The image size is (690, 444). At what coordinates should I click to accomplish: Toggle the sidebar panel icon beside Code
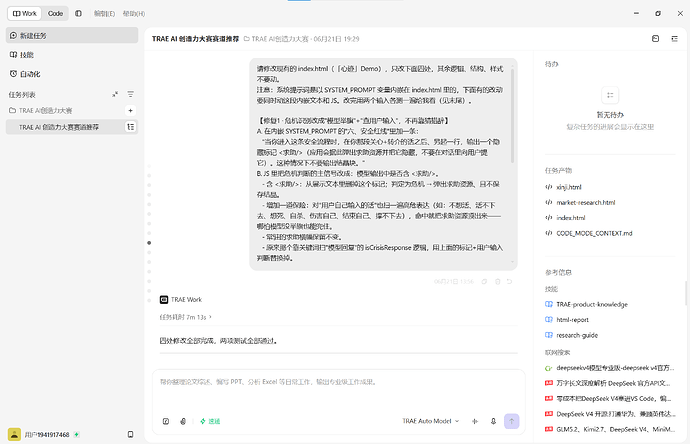tap(78, 14)
